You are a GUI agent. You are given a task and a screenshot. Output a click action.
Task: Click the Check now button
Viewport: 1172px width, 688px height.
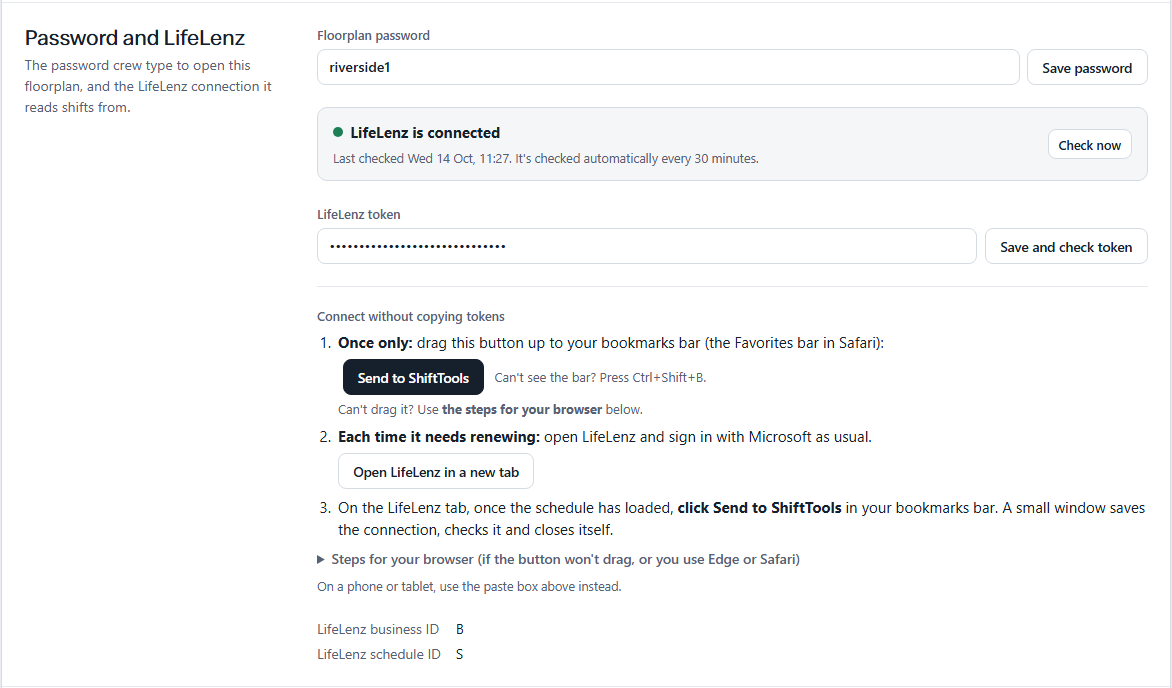point(1089,145)
